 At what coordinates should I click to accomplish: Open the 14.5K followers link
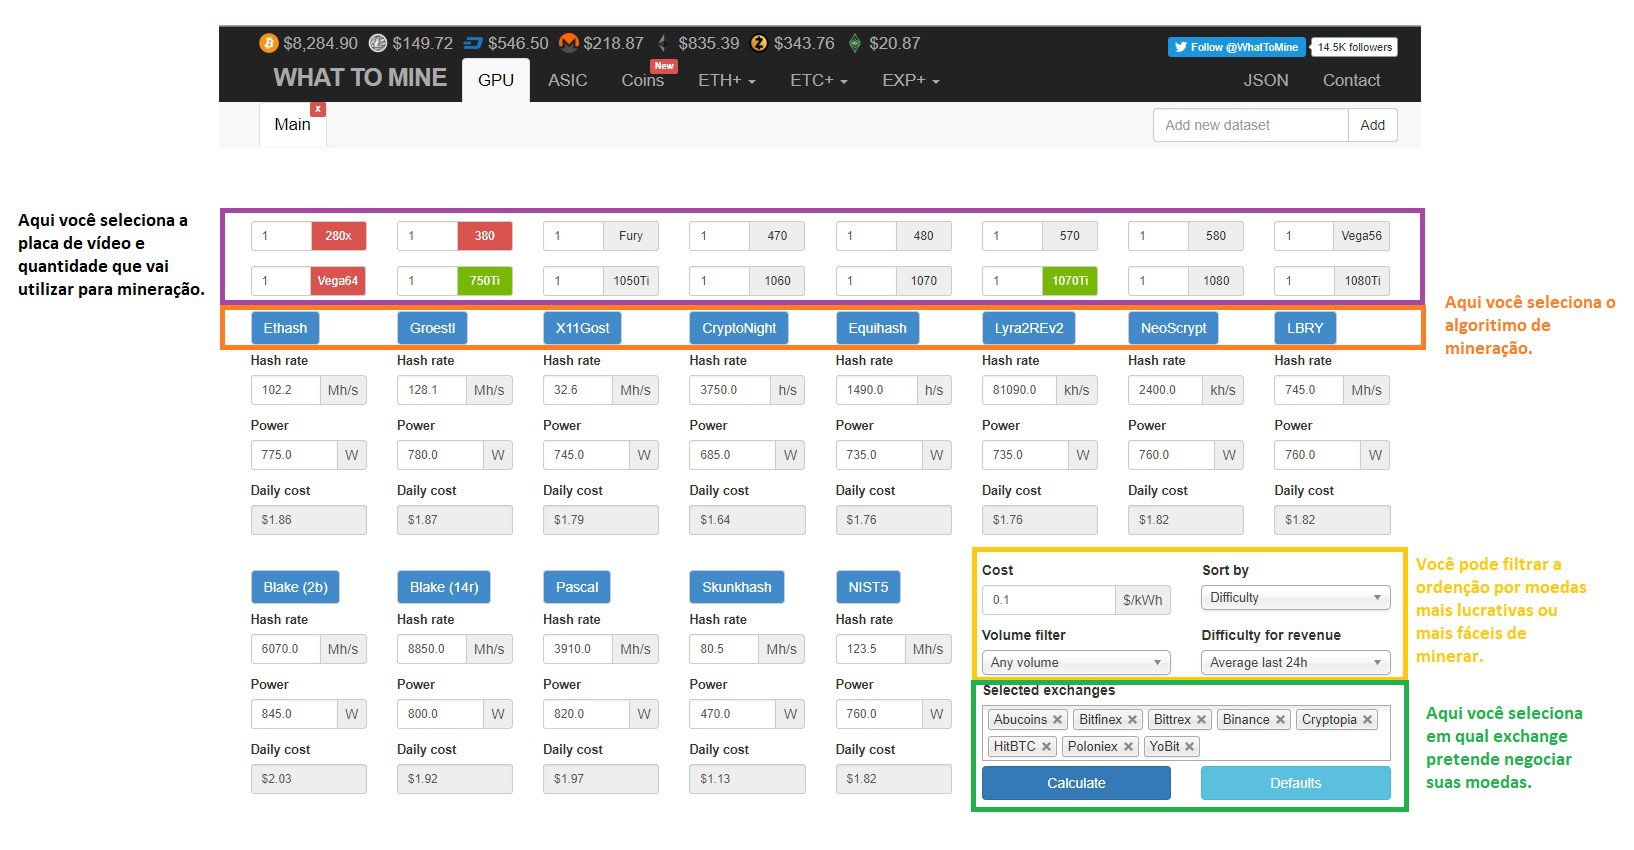pyautogui.click(x=1355, y=47)
